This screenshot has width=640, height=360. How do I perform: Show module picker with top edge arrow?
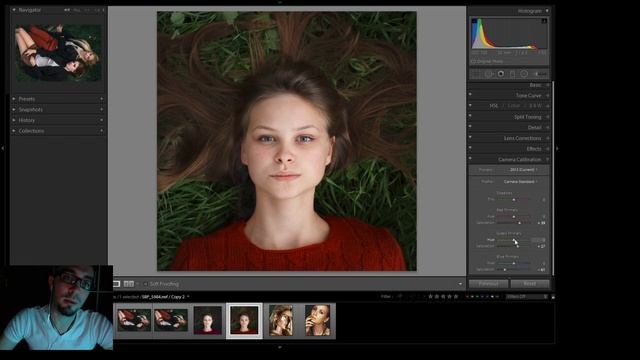(280, 2)
